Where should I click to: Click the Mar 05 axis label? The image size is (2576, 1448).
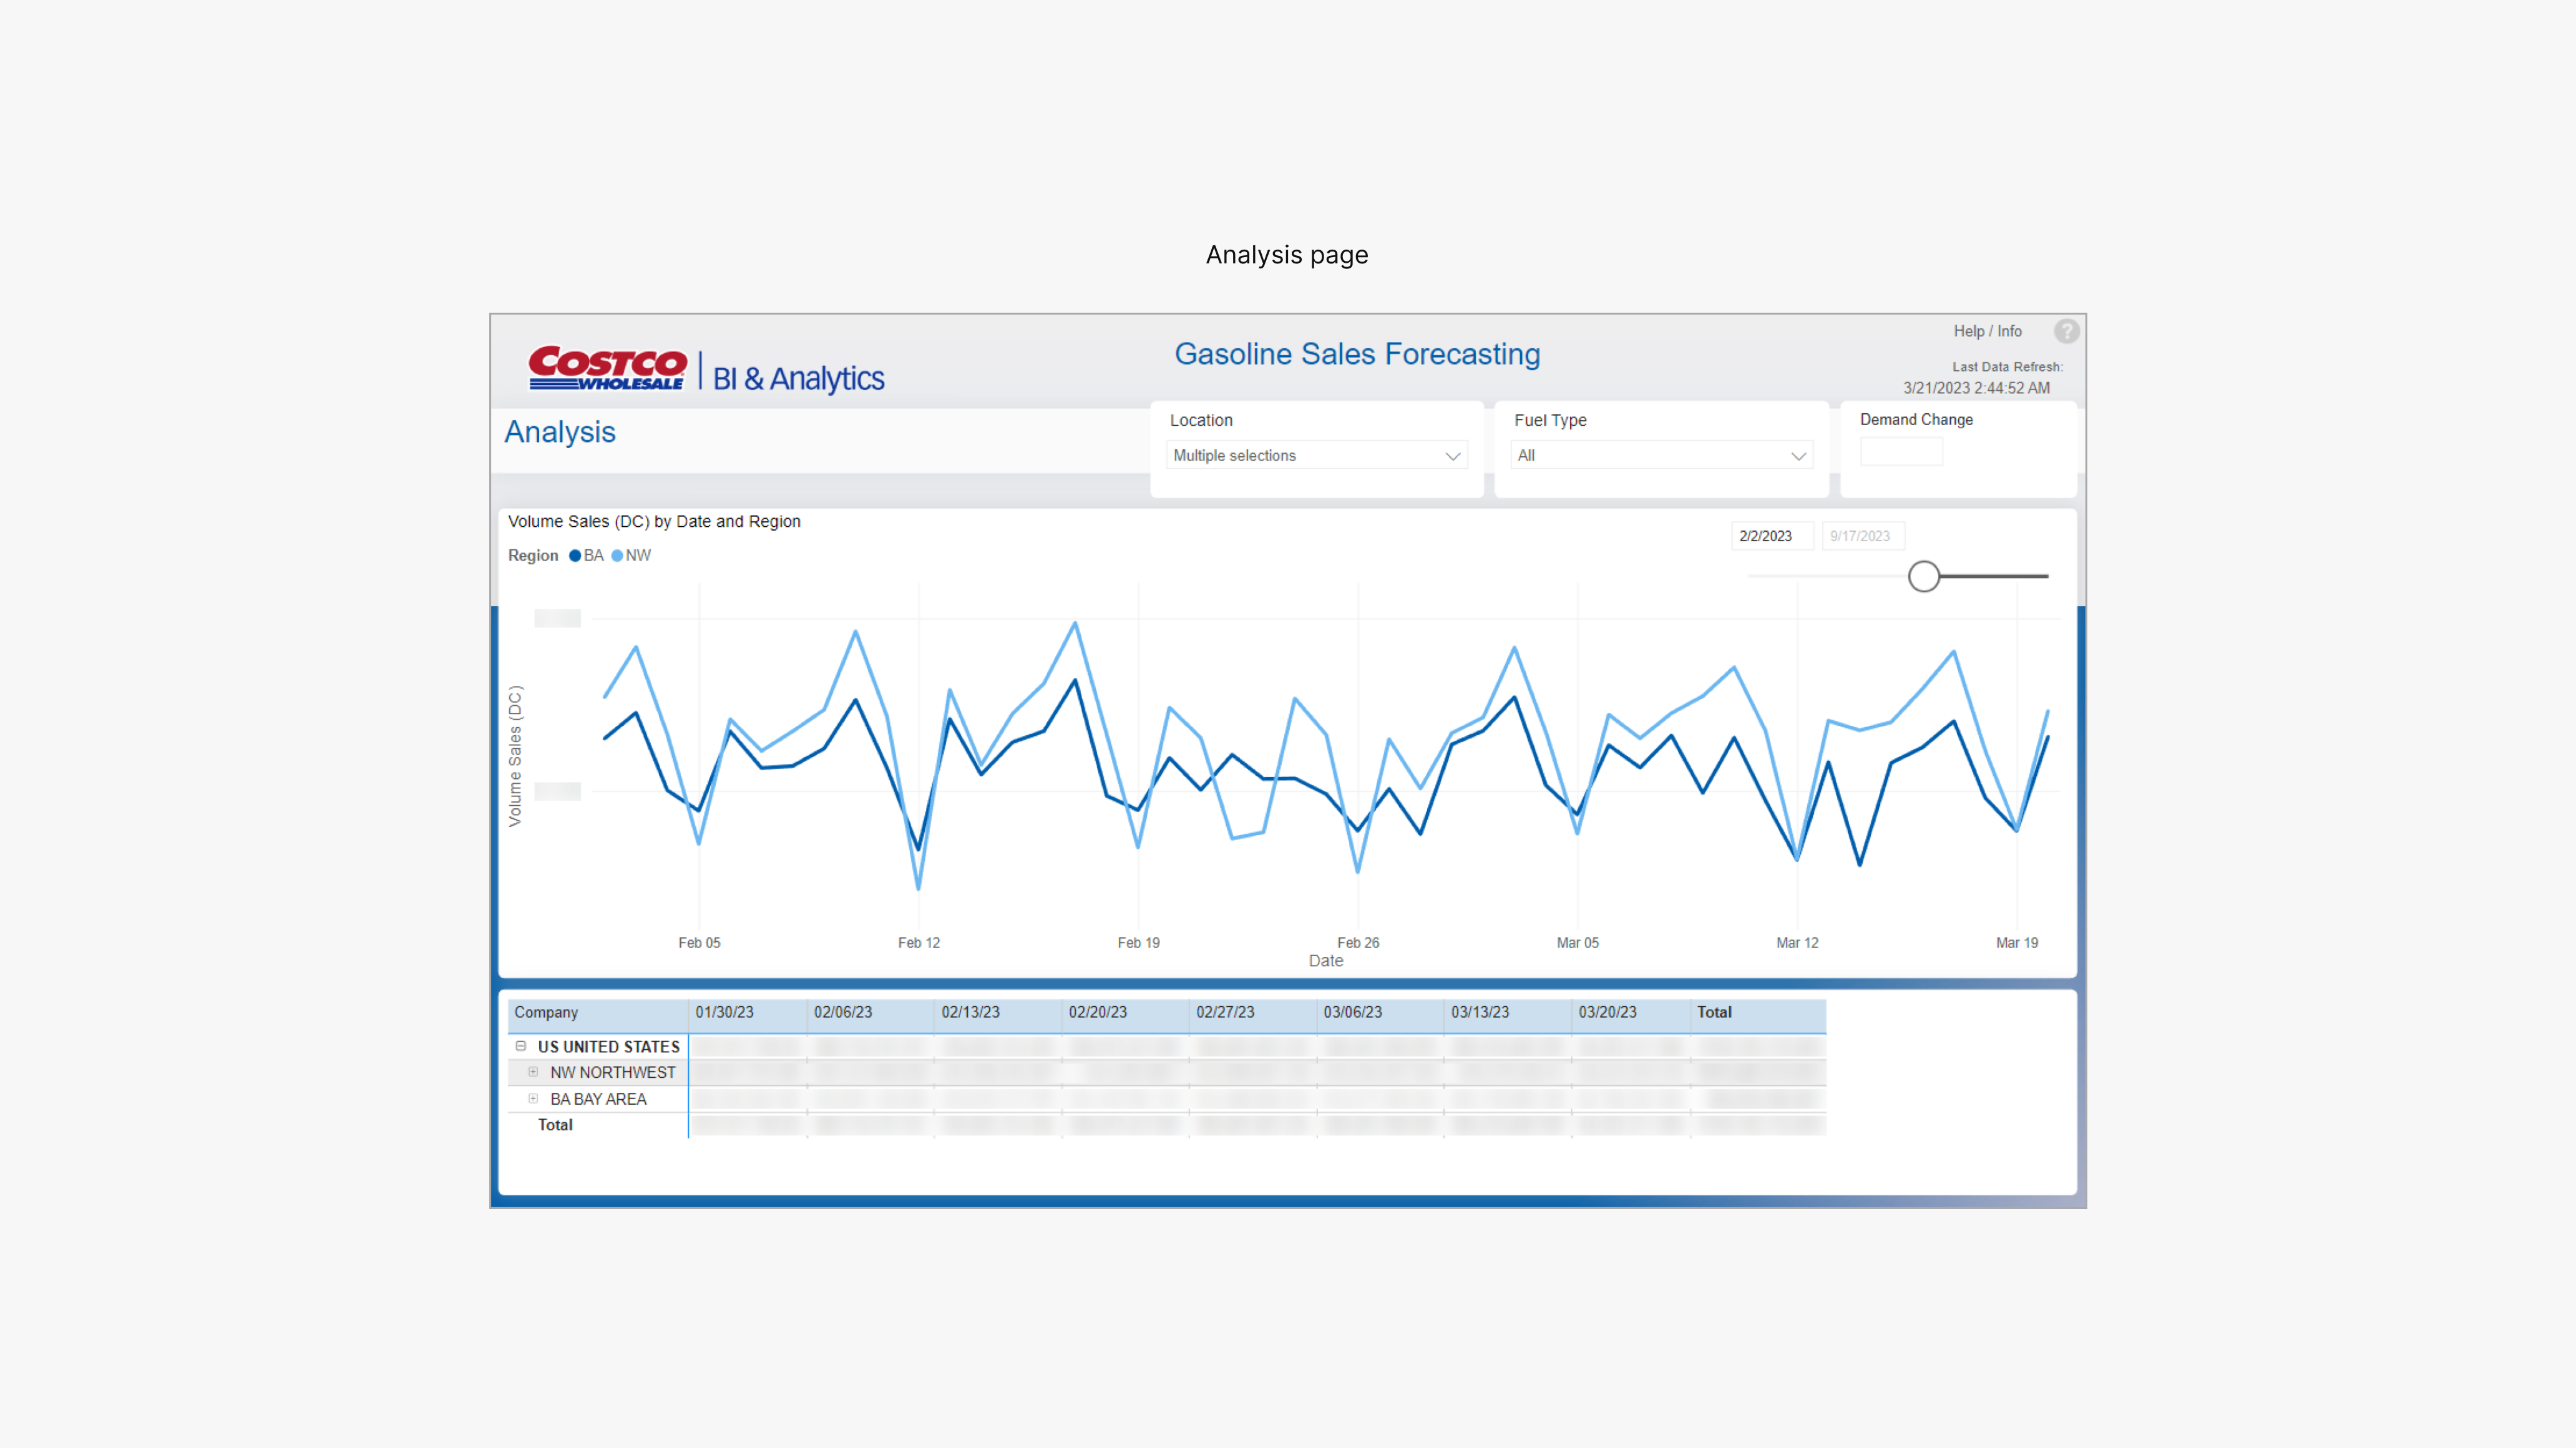[x=1578, y=943]
